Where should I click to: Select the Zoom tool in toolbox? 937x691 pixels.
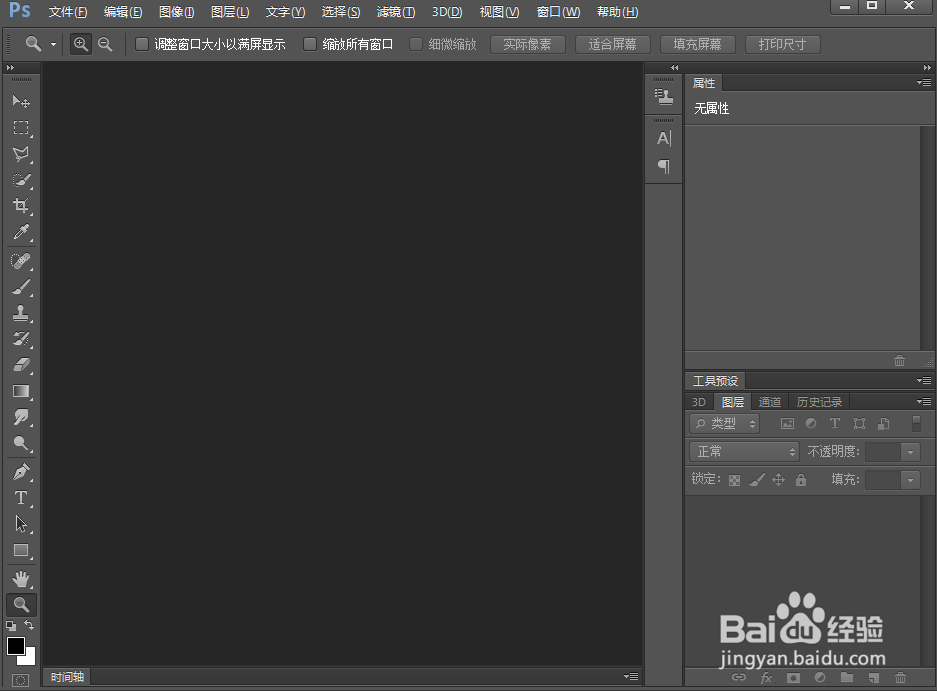(x=21, y=605)
